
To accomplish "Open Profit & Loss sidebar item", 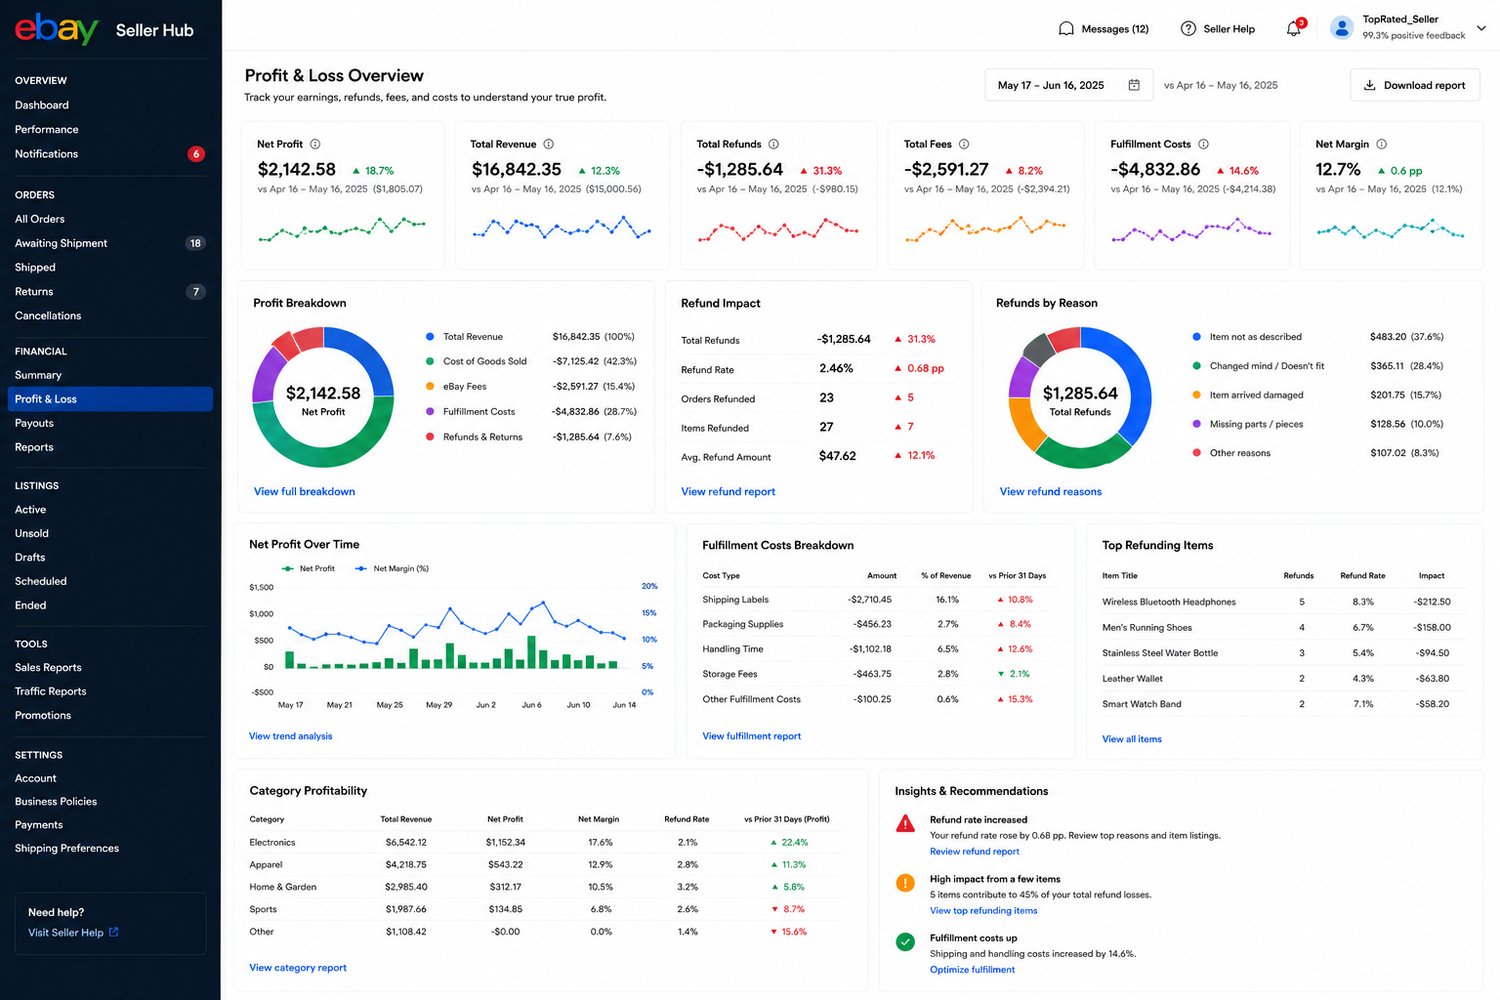I will (110, 399).
